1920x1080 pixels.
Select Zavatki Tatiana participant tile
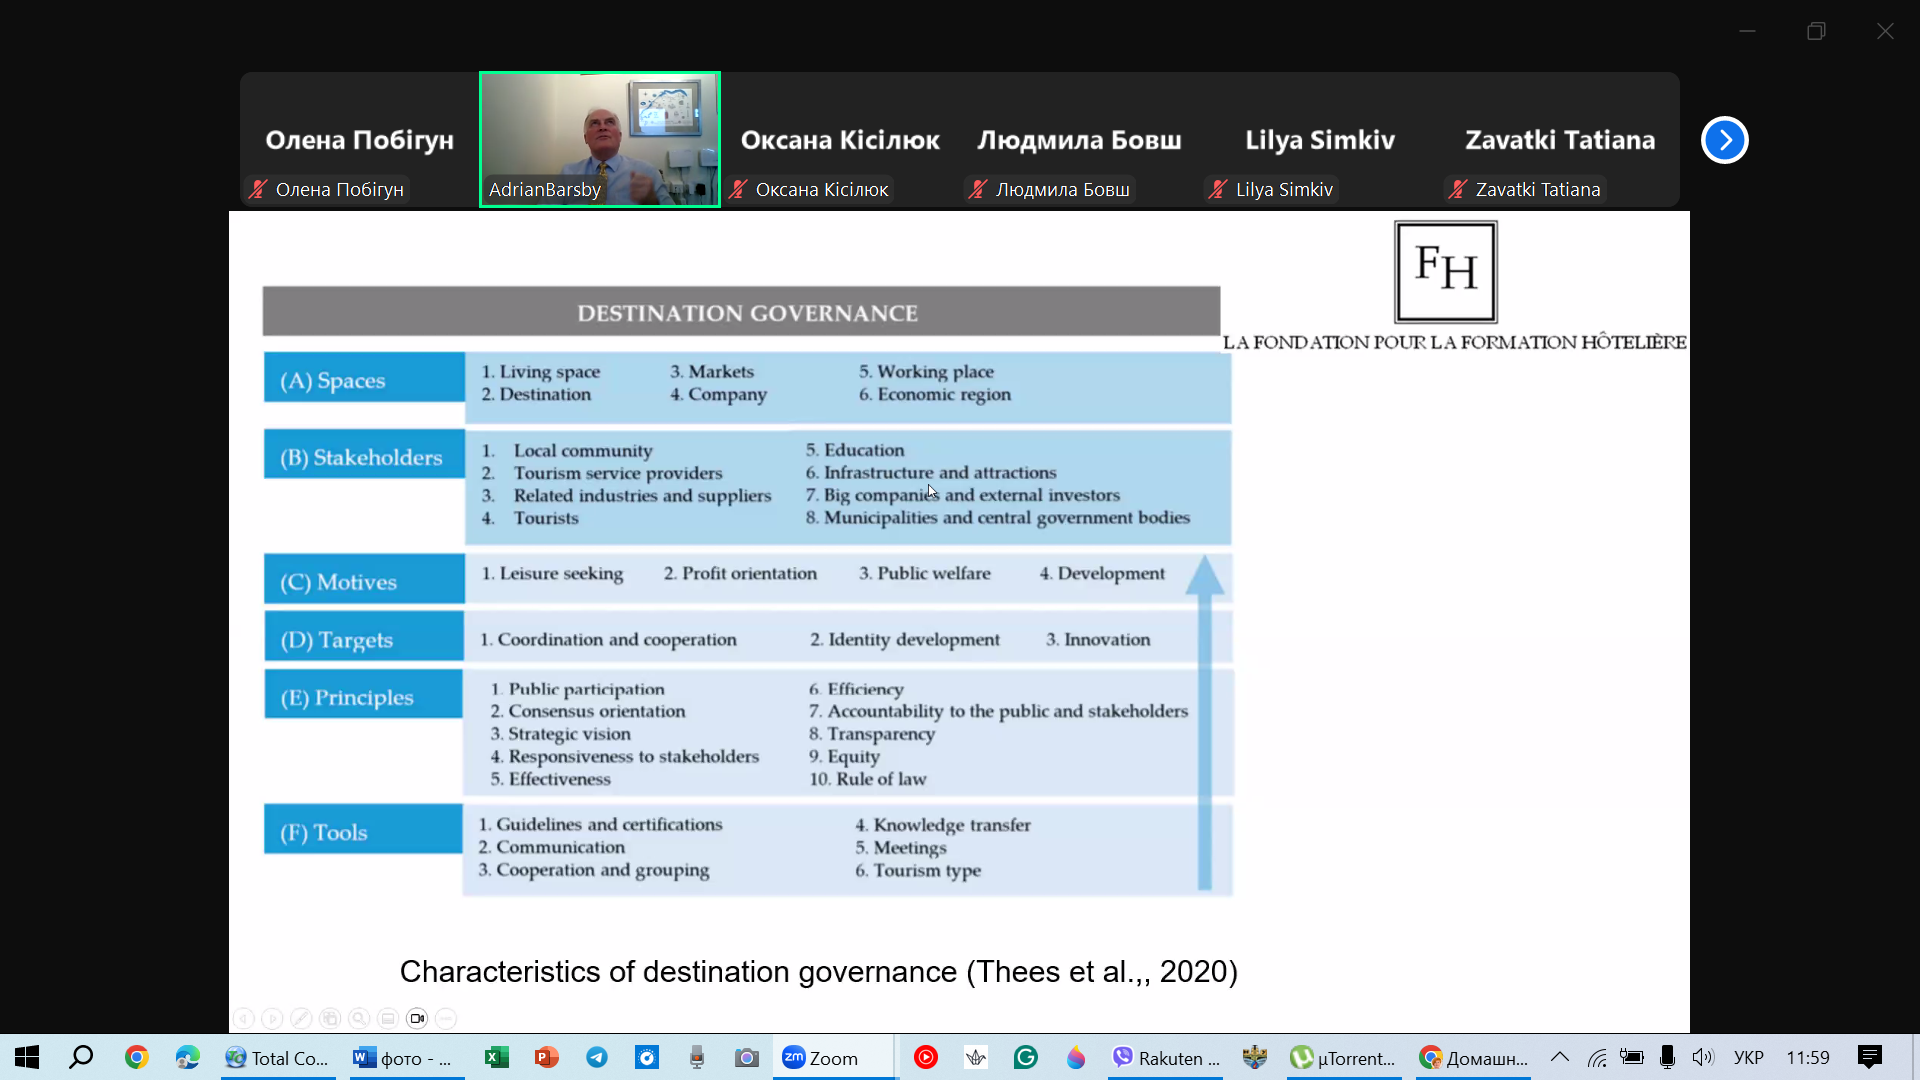tap(1559, 140)
